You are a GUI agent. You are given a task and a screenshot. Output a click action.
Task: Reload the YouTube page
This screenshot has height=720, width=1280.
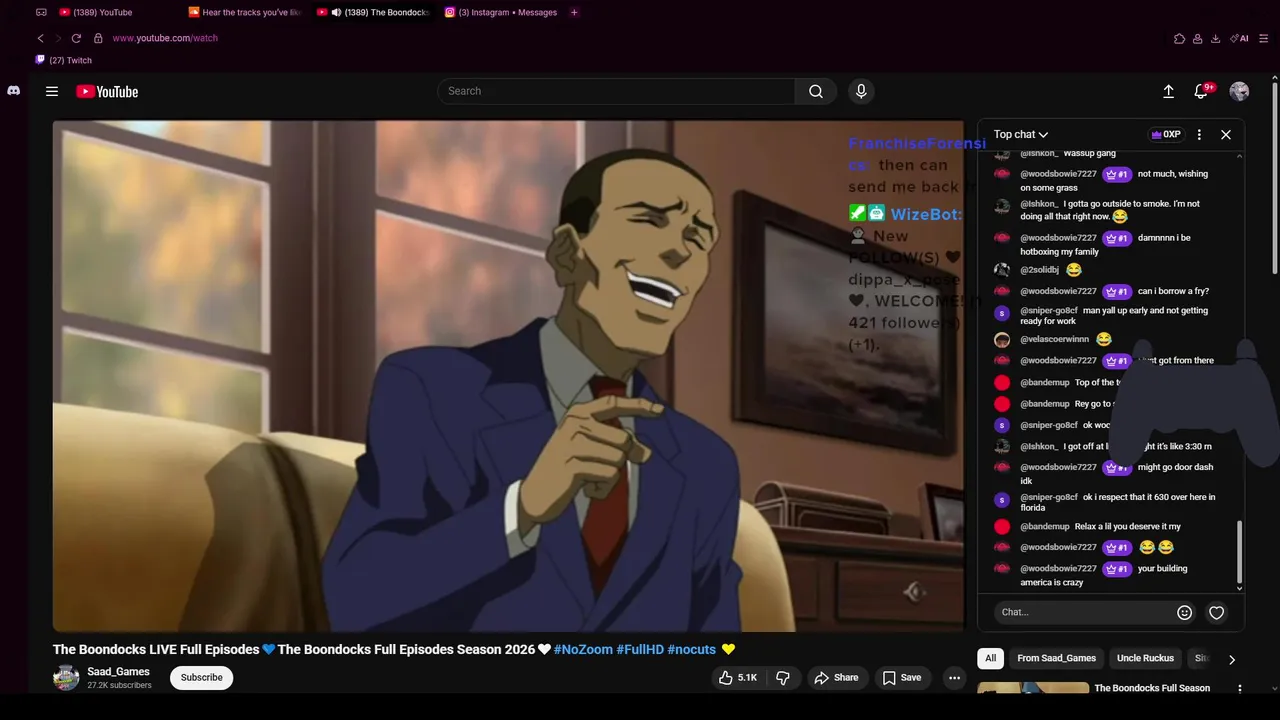click(x=76, y=38)
